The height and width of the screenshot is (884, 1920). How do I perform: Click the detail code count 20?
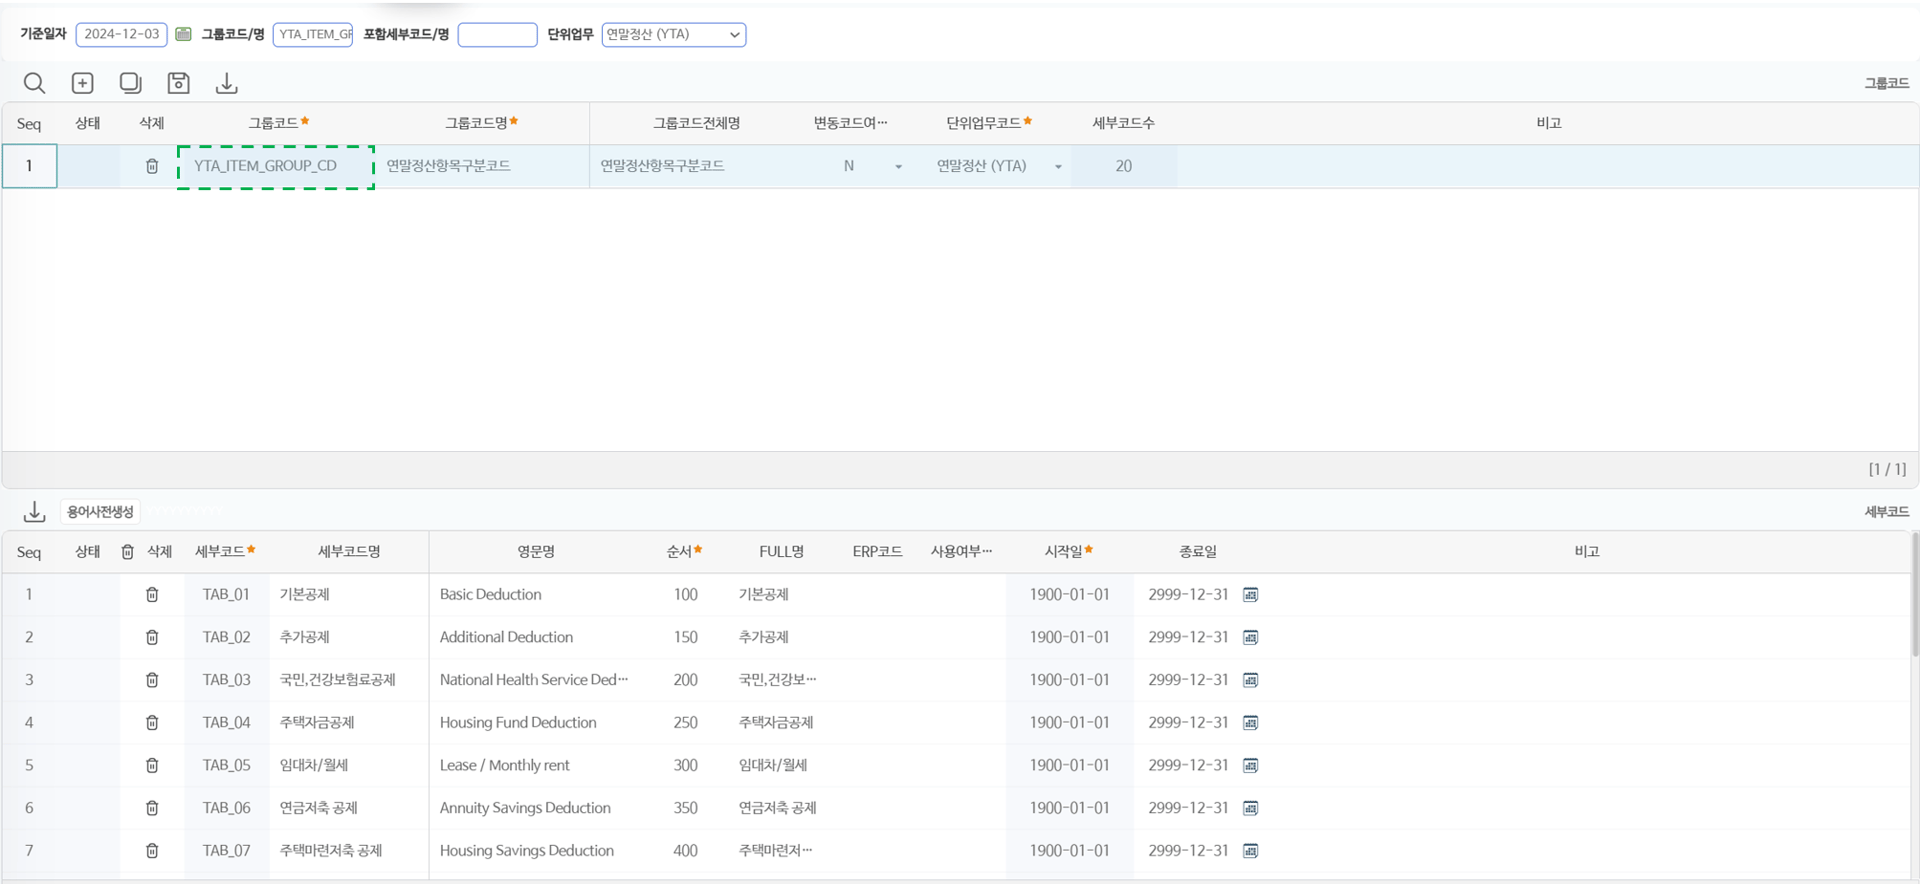tap(1123, 166)
